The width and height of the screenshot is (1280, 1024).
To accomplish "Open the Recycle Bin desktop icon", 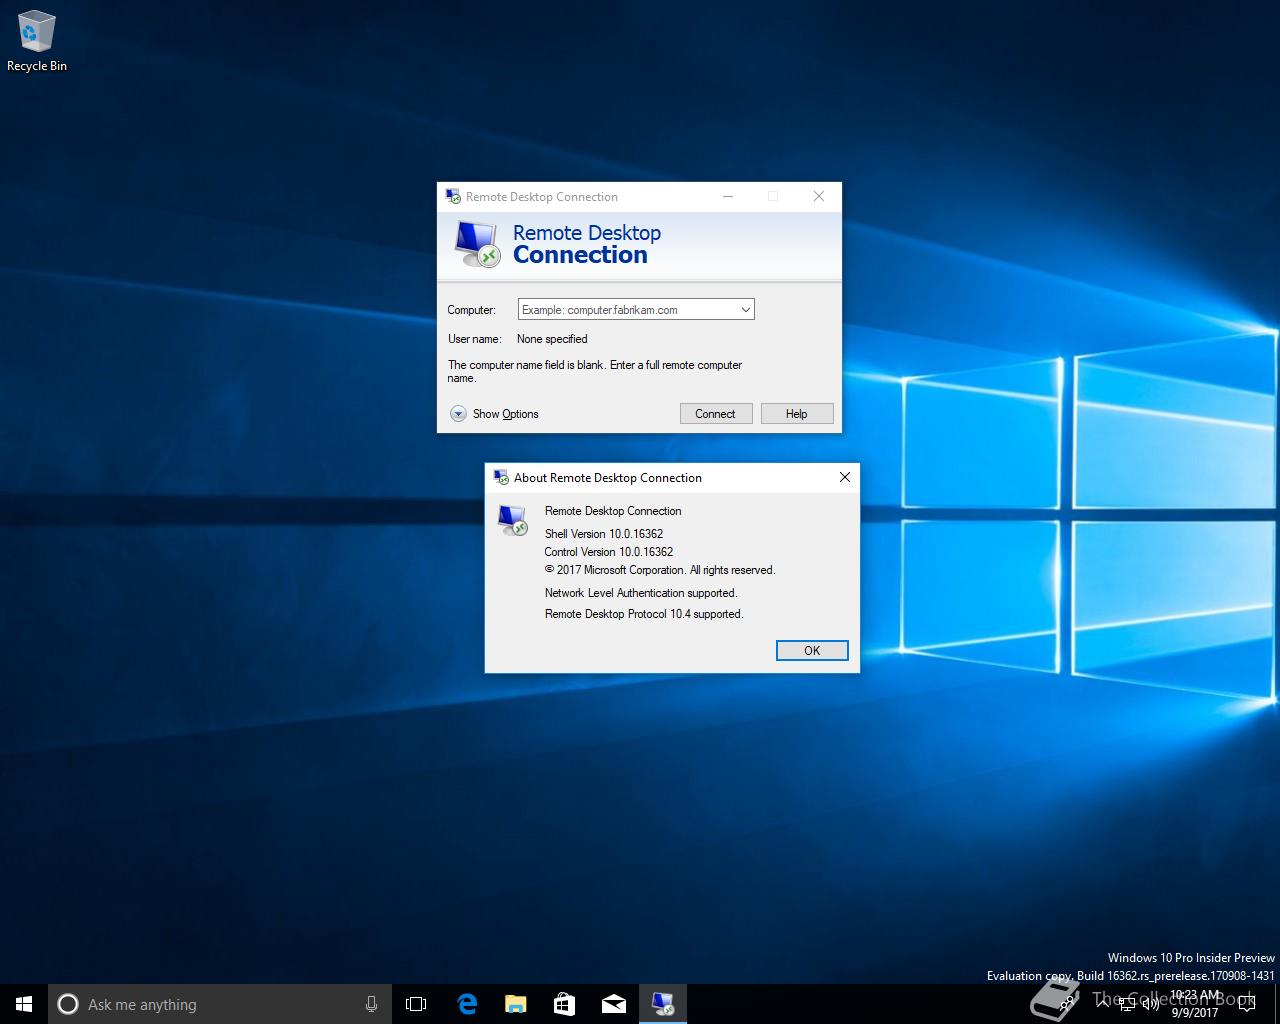I will [x=36, y=42].
